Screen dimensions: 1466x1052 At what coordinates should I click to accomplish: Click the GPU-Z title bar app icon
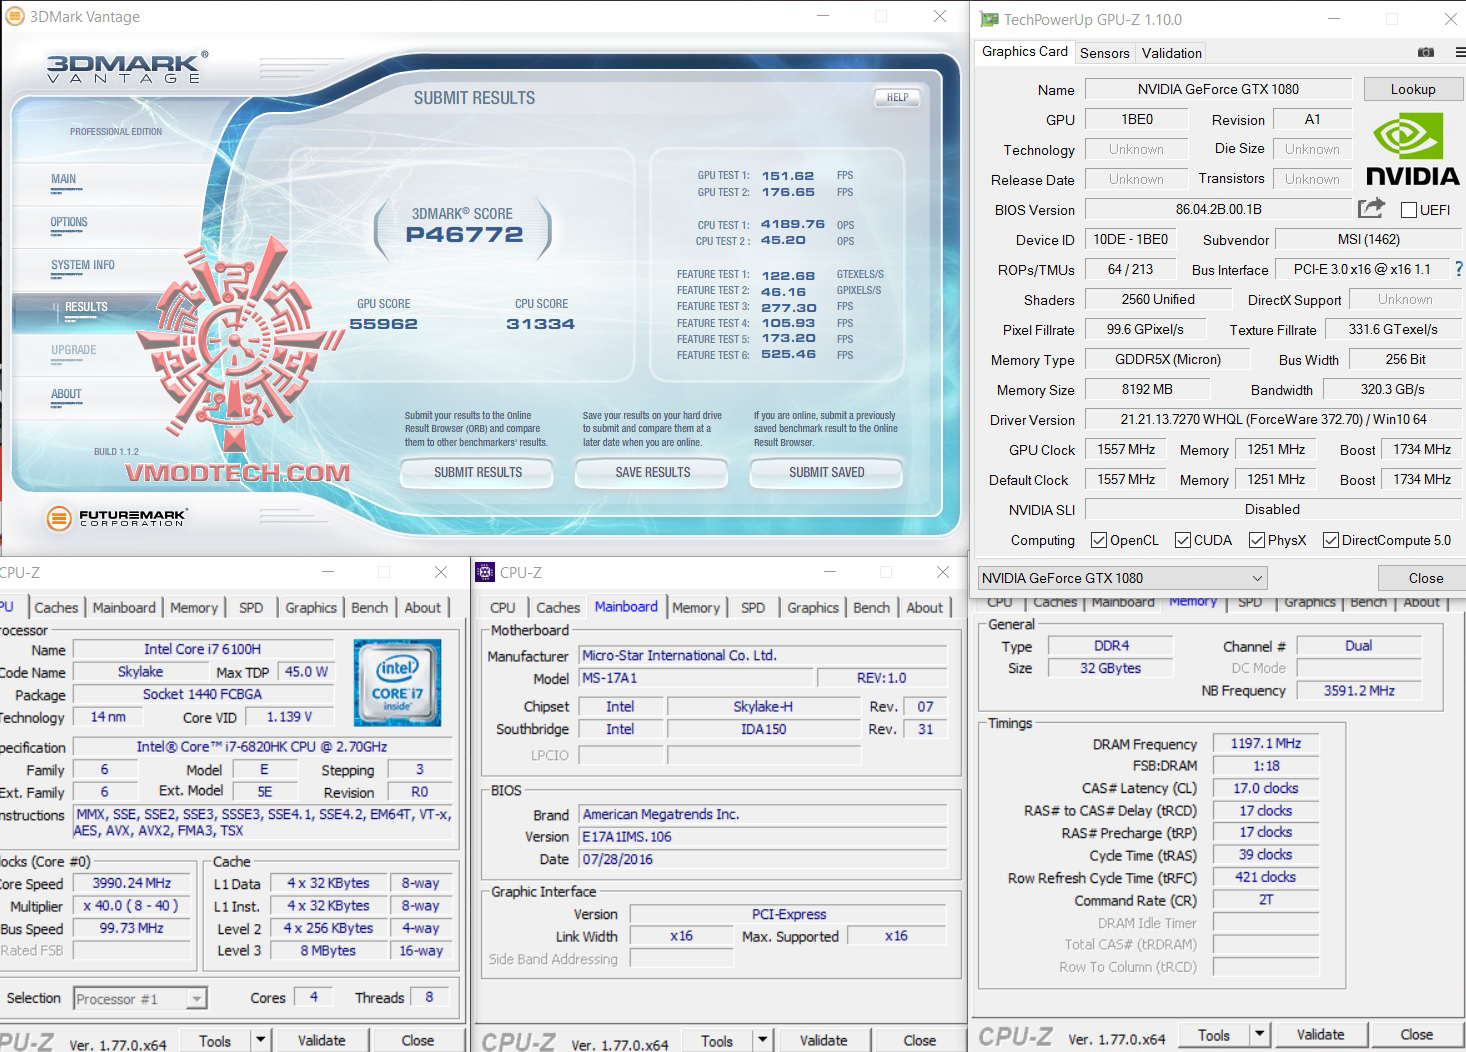pos(989,19)
